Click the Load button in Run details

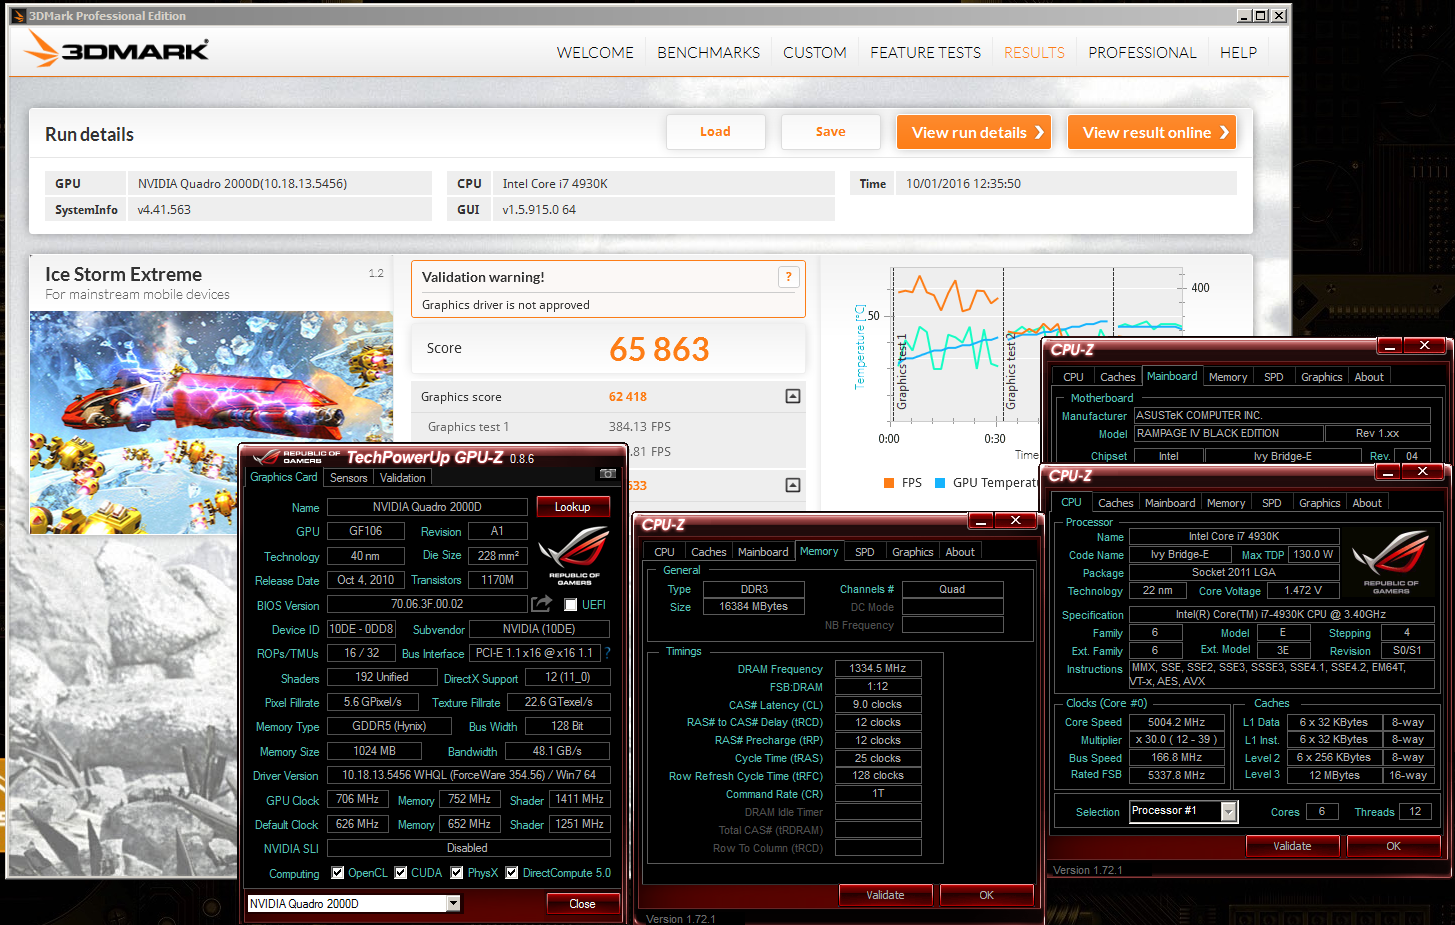click(716, 131)
